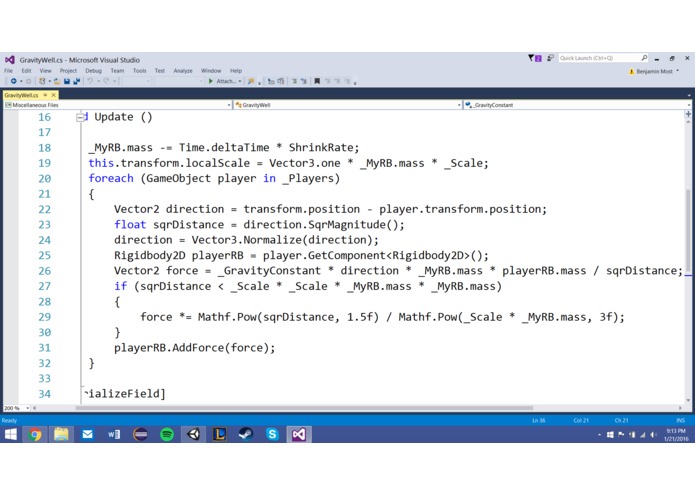Open the Edit menu

(x=26, y=70)
